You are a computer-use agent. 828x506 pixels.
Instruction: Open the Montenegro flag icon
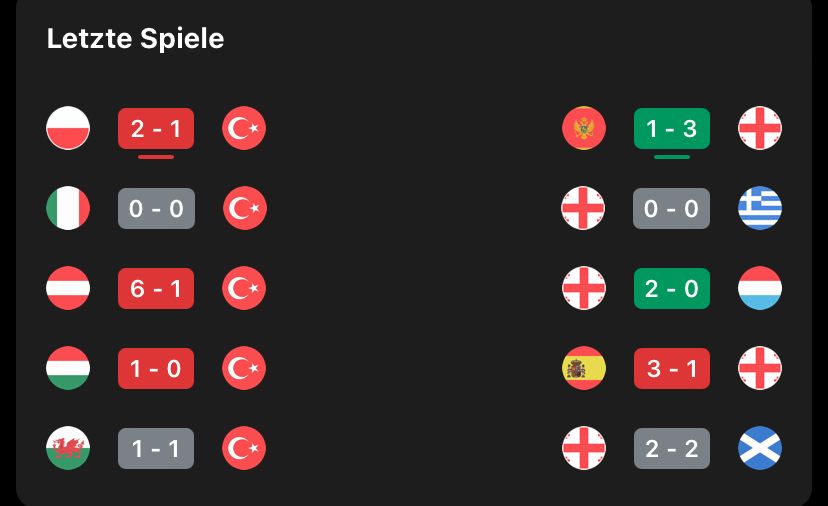coord(584,128)
